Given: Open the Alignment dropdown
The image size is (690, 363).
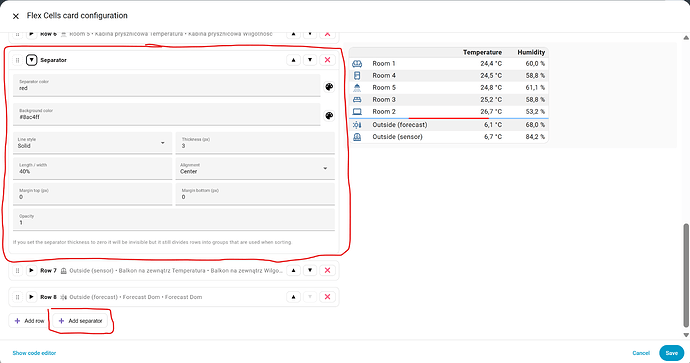Looking at the screenshot, I should coord(255,169).
